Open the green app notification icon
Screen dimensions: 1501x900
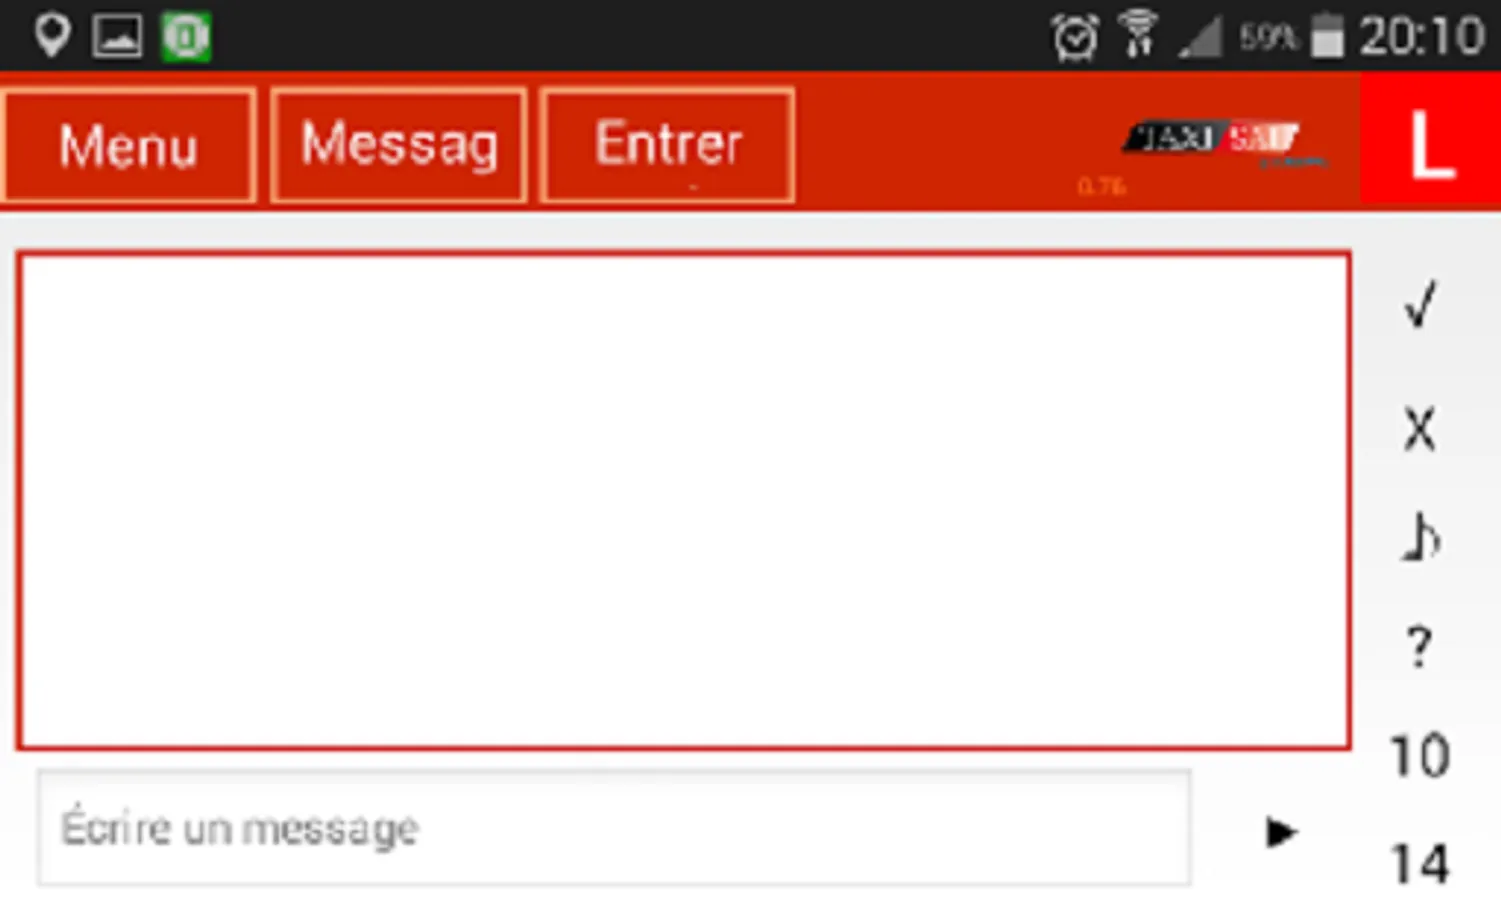pos(186,36)
